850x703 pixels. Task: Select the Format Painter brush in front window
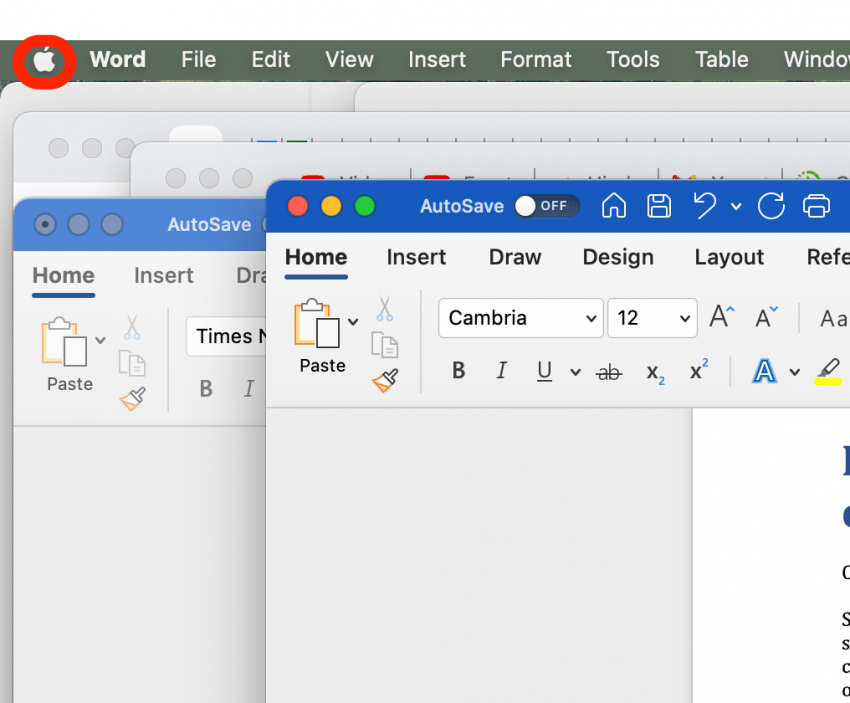click(x=385, y=380)
